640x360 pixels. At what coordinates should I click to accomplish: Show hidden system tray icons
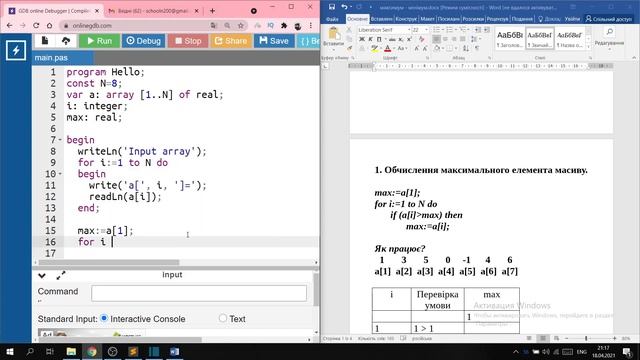(516, 351)
